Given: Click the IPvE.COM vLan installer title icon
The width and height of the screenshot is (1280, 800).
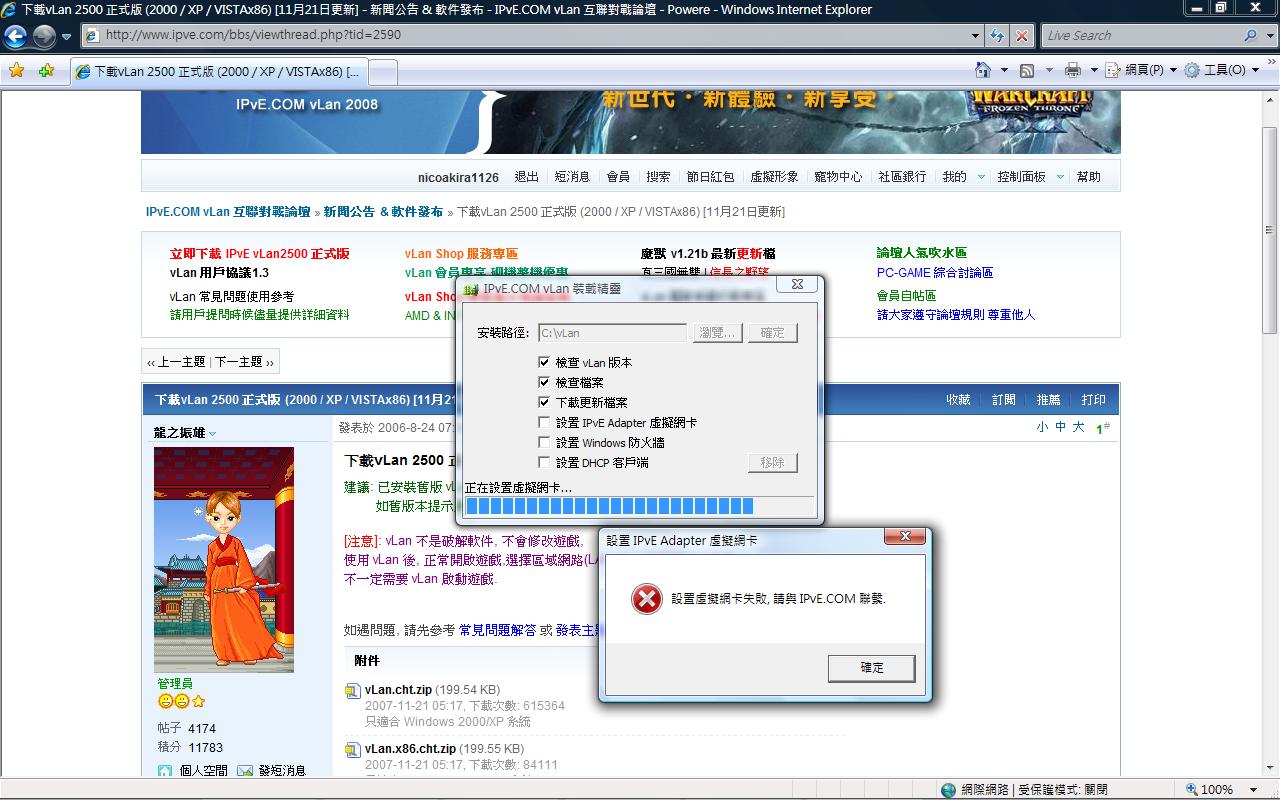Looking at the screenshot, I should [x=470, y=289].
